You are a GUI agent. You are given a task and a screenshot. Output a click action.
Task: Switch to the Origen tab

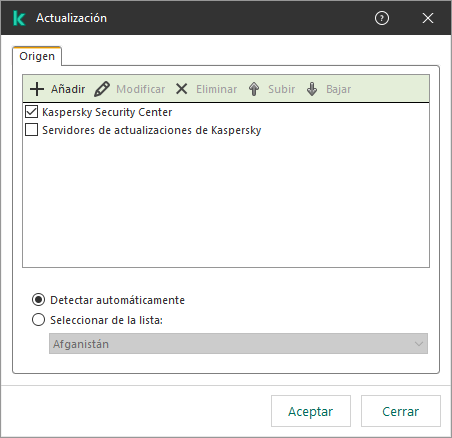coord(37,56)
